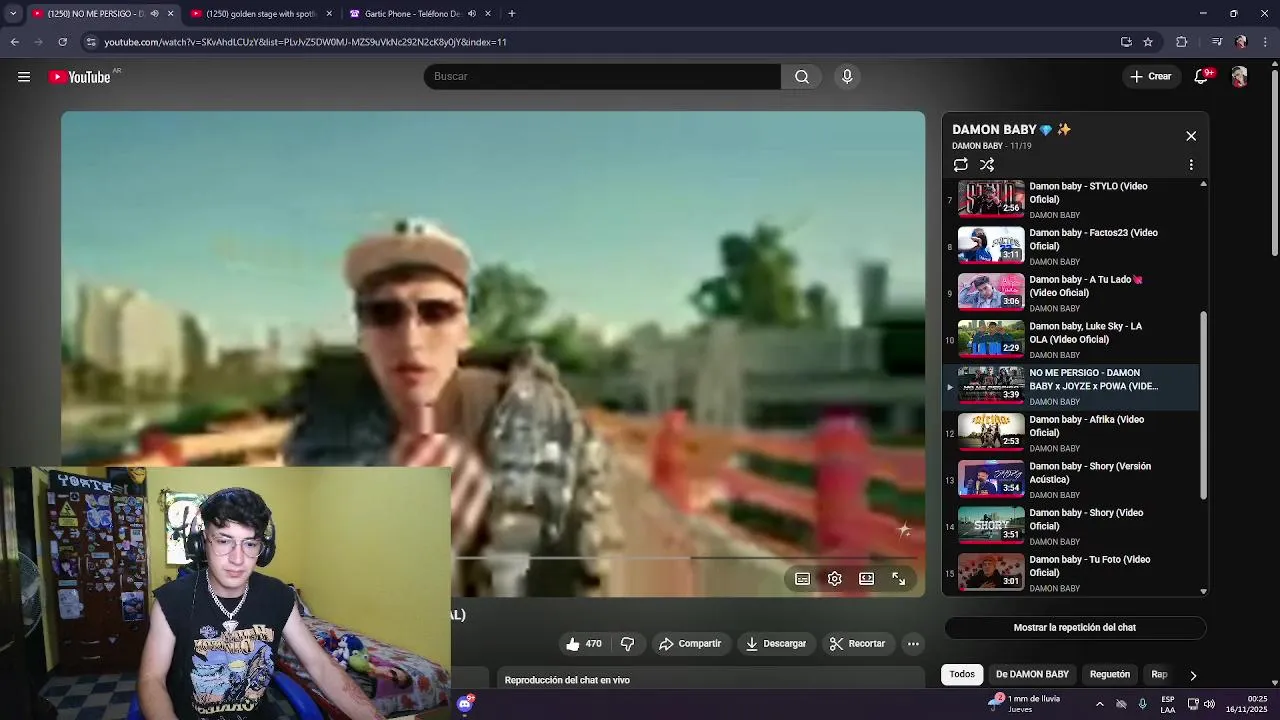Click the playlist panel's scroll-down arrow
1280x720 pixels.
(1203, 591)
